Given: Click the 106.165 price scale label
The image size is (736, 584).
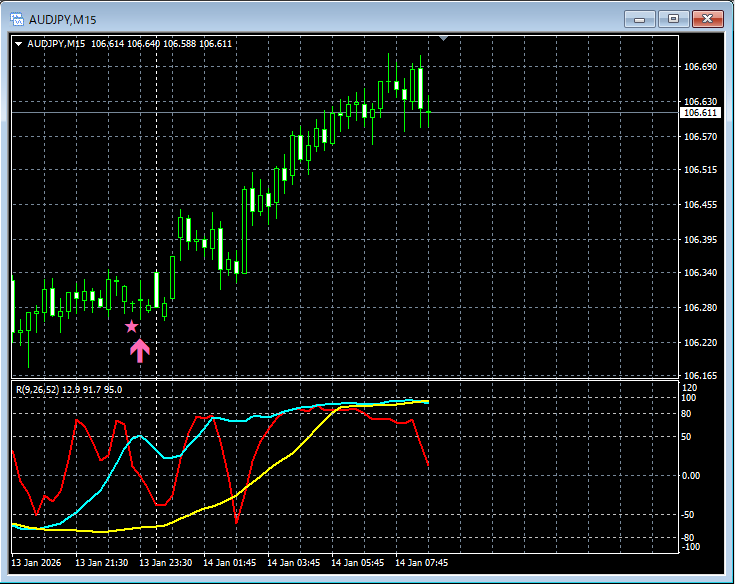Looking at the screenshot, I should click(x=700, y=376).
